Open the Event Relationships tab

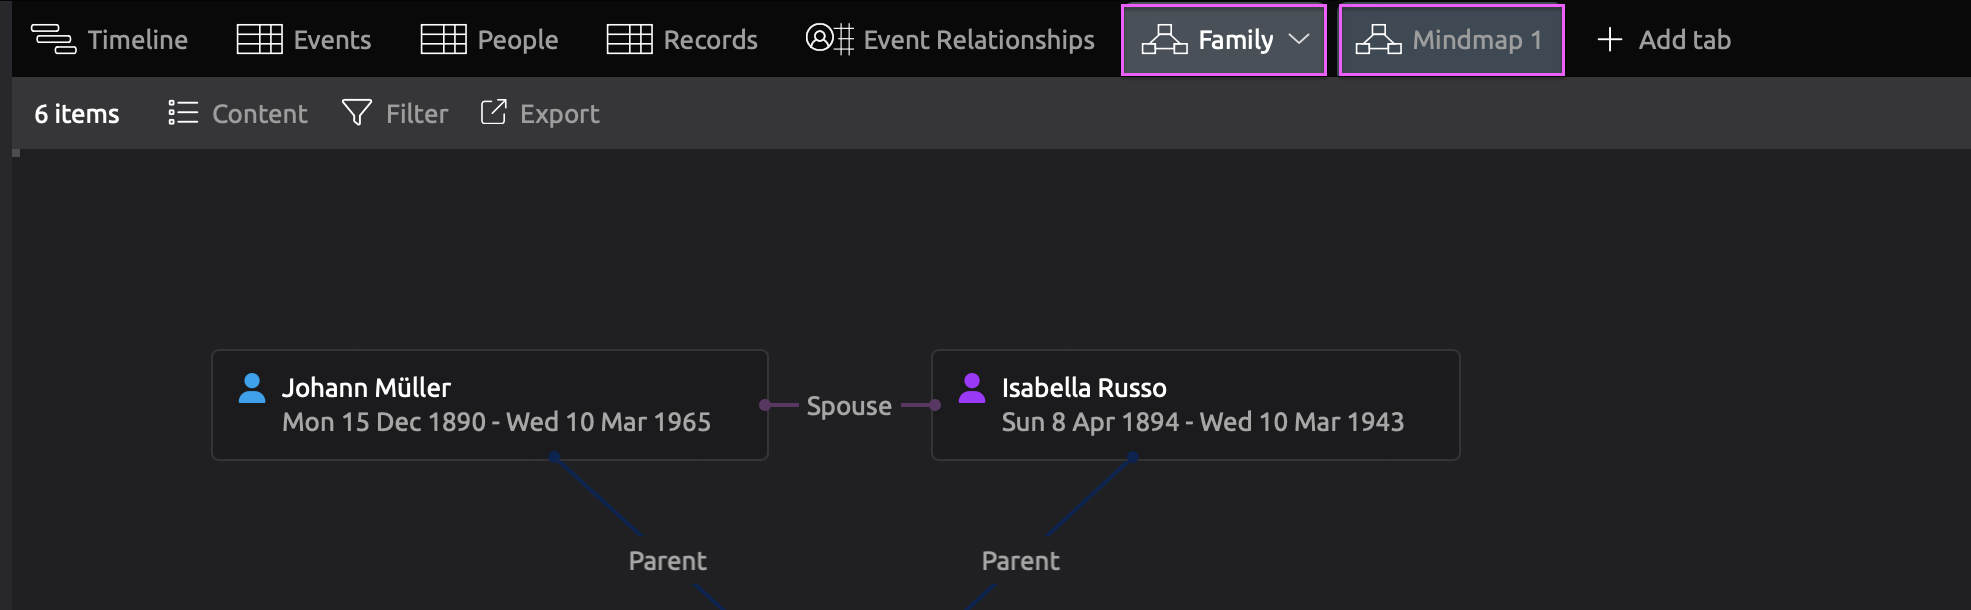point(978,40)
